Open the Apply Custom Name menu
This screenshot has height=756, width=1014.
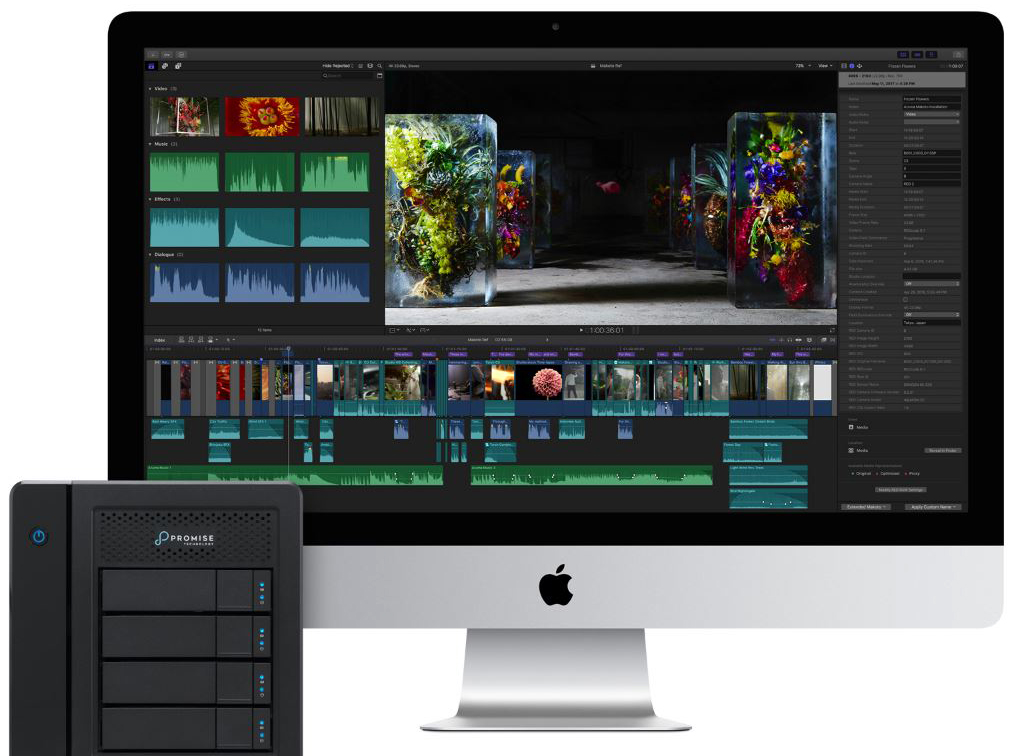click(933, 507)
